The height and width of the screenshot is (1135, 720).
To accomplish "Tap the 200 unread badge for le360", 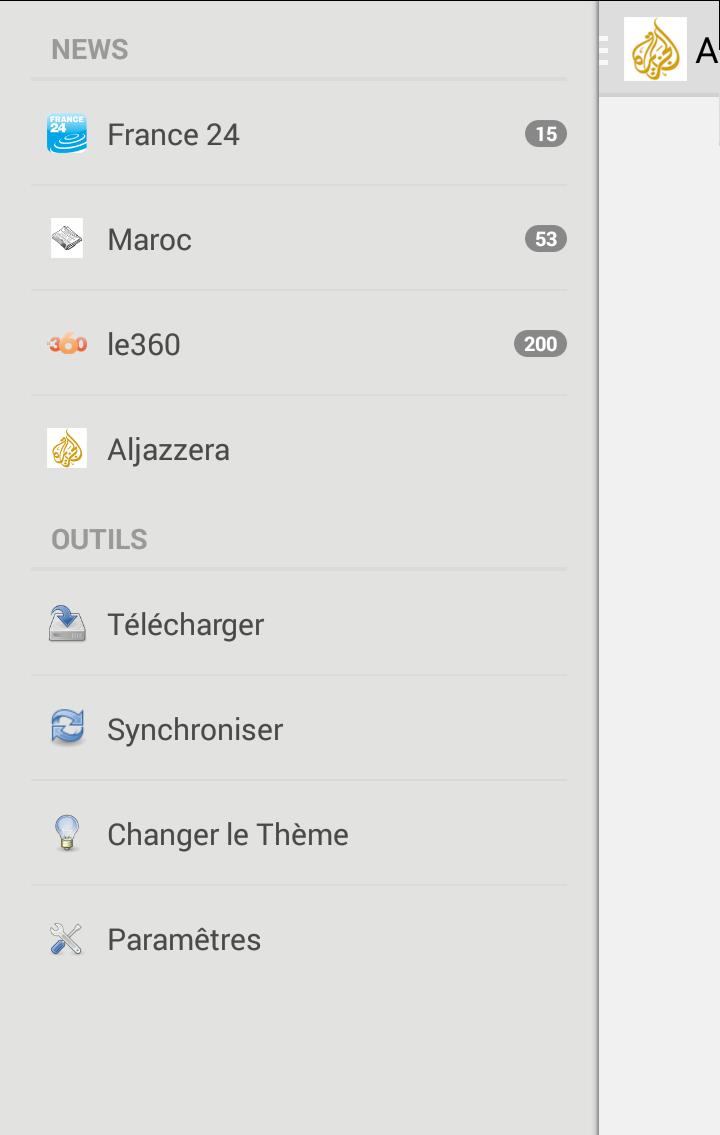I will 540,344.
